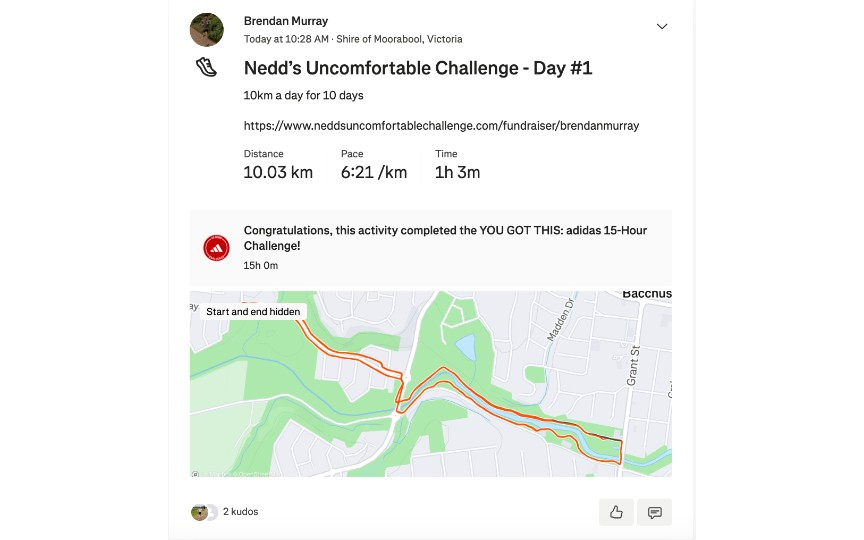
Task: Click the 'Today at 10:28 AM' timestamp
Action: click(286, 39)
